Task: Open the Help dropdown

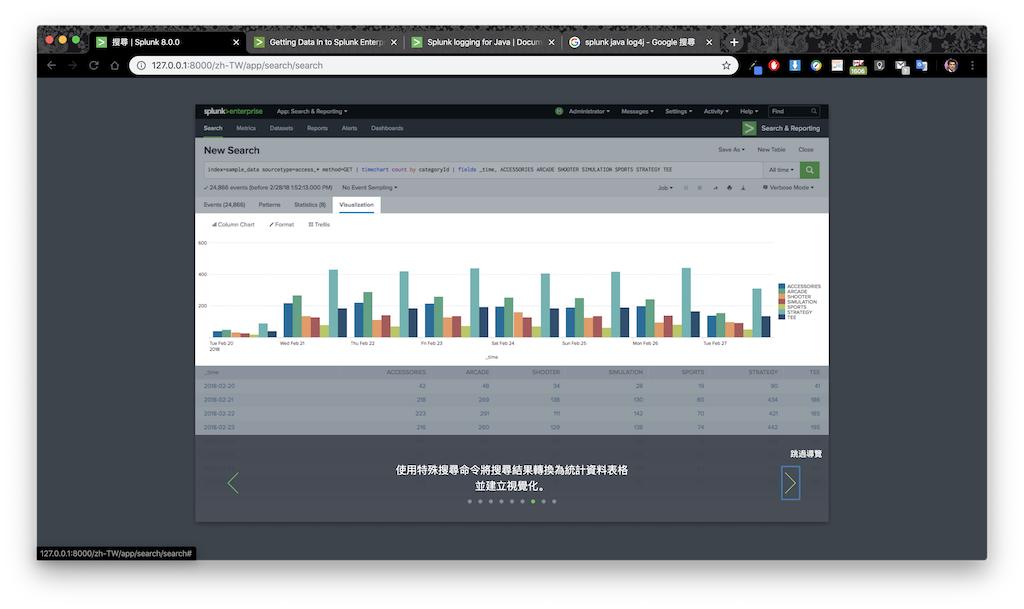Action: 748,112
